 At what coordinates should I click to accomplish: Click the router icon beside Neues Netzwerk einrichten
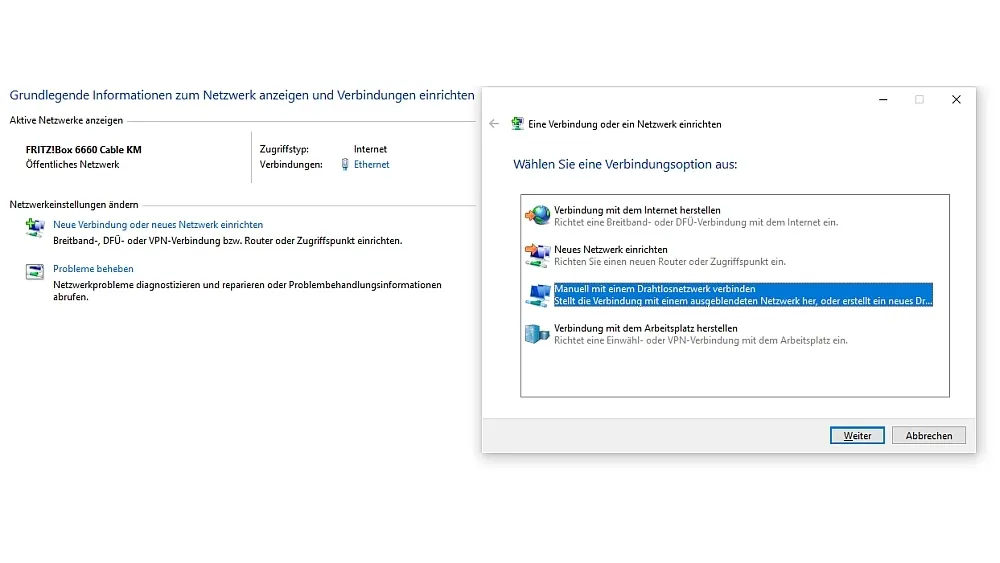537,255
